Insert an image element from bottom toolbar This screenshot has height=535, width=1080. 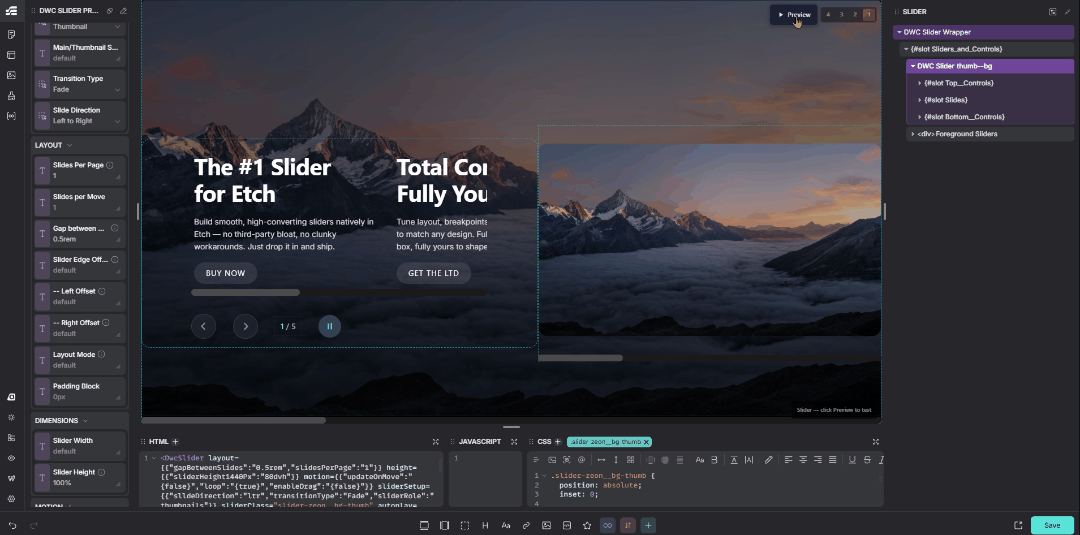(546, 525)
